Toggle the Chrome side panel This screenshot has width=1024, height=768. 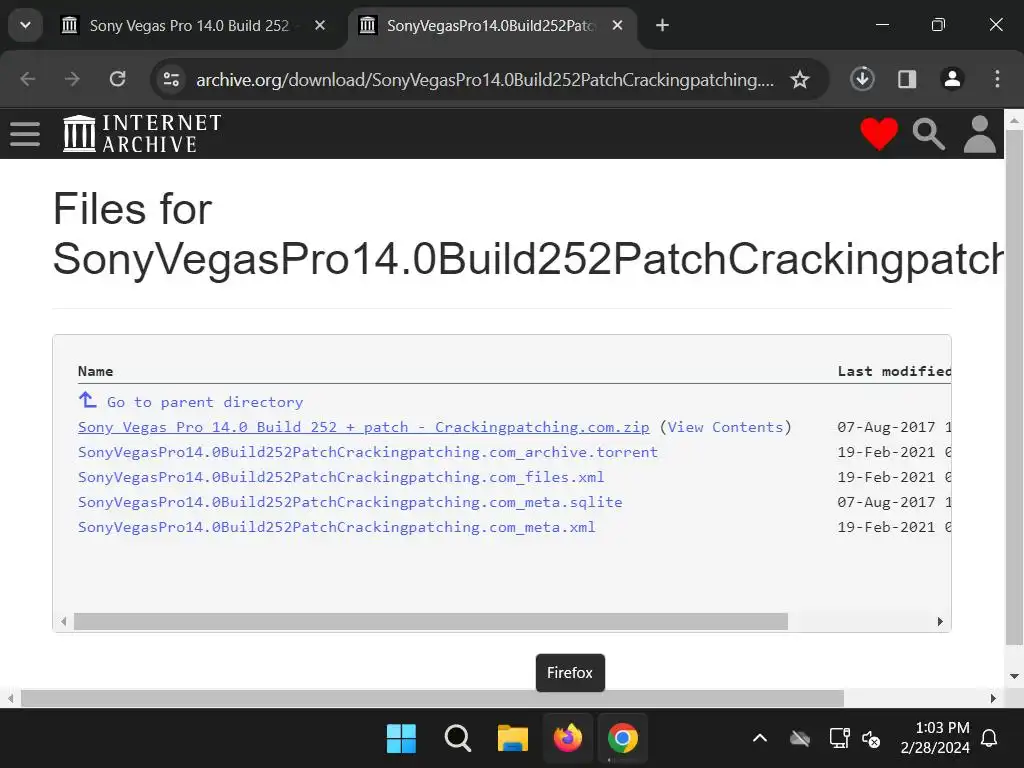[x=907, y=79]
